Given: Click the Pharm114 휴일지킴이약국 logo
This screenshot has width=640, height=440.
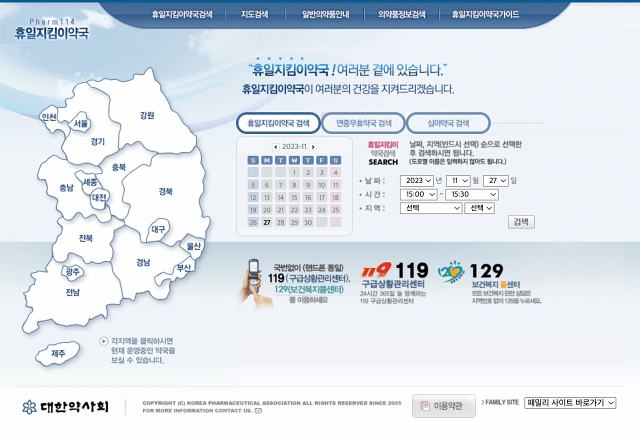Looking at the screenshot, I should point(51,29).
